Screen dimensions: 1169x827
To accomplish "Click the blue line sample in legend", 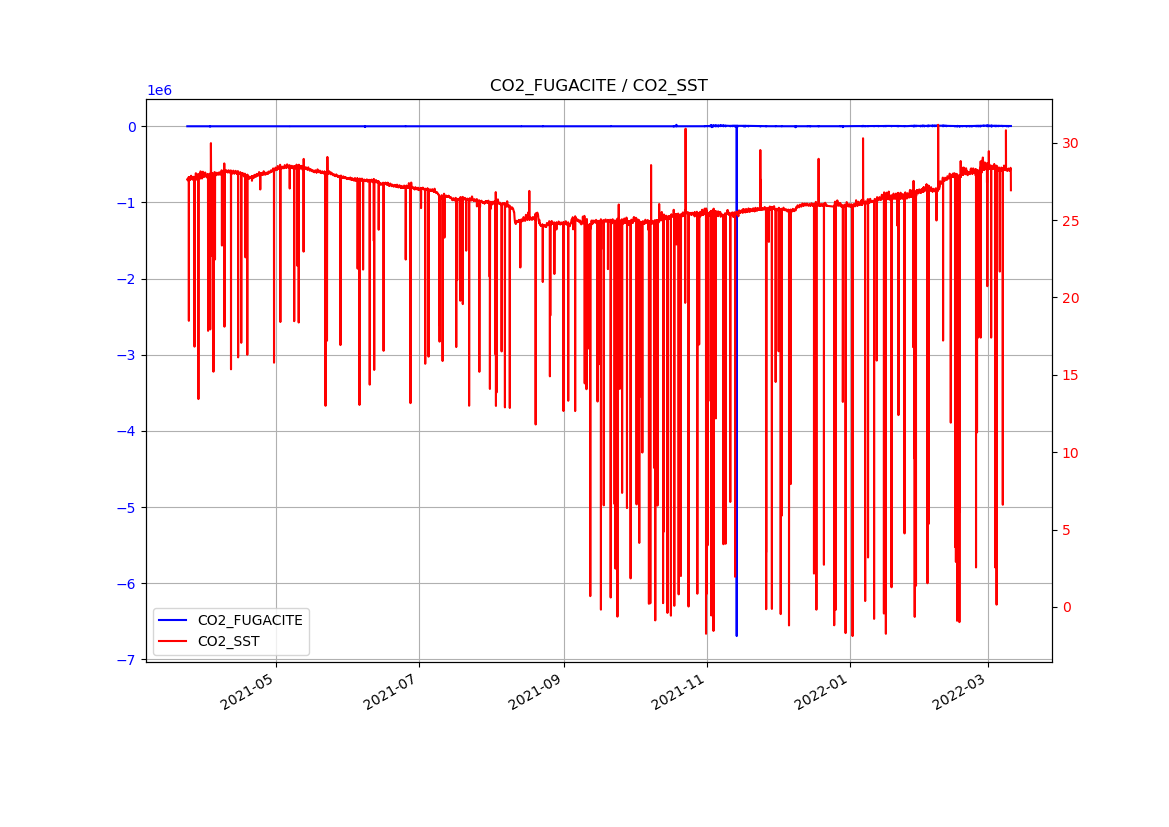I will click(173, 620).
